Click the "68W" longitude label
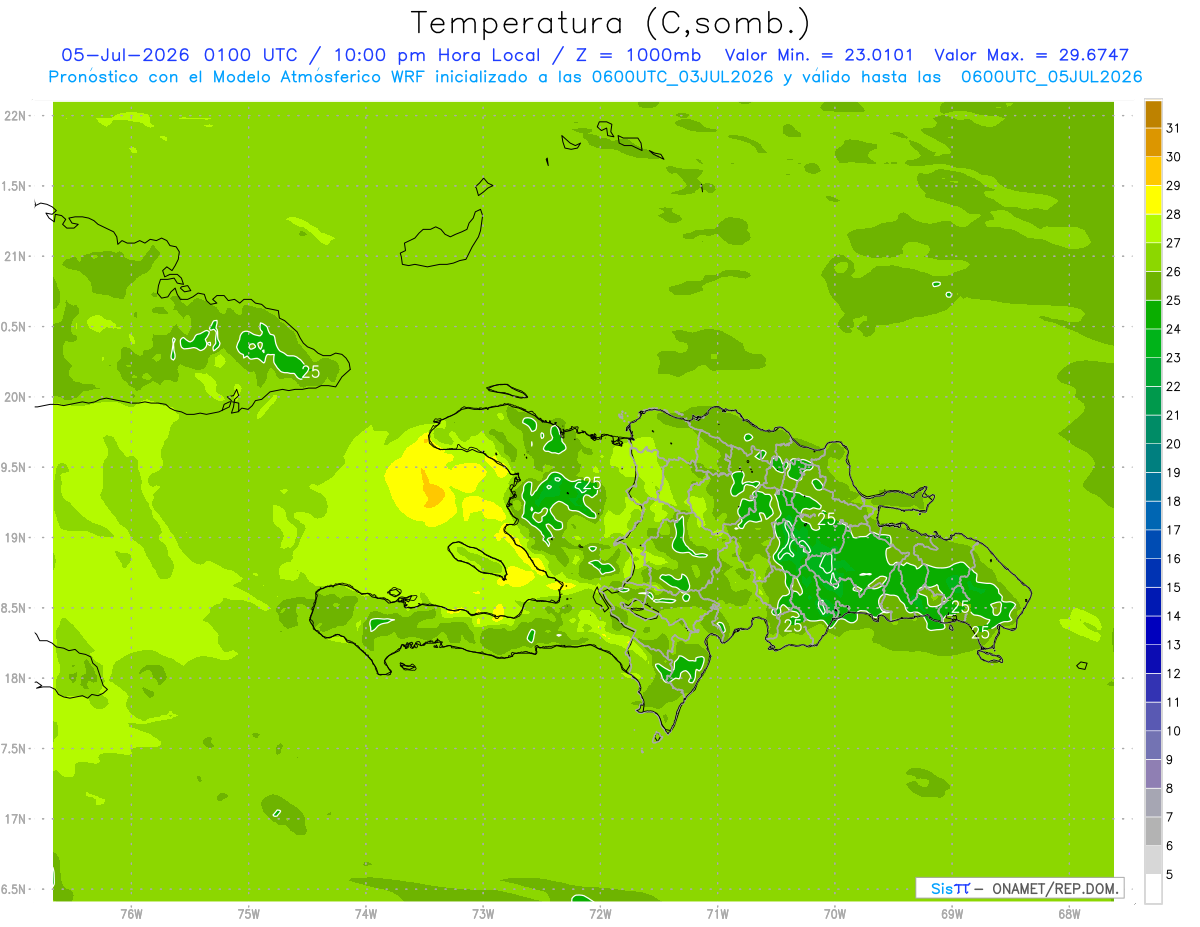1200x927 pixels. coord(1069,913)
